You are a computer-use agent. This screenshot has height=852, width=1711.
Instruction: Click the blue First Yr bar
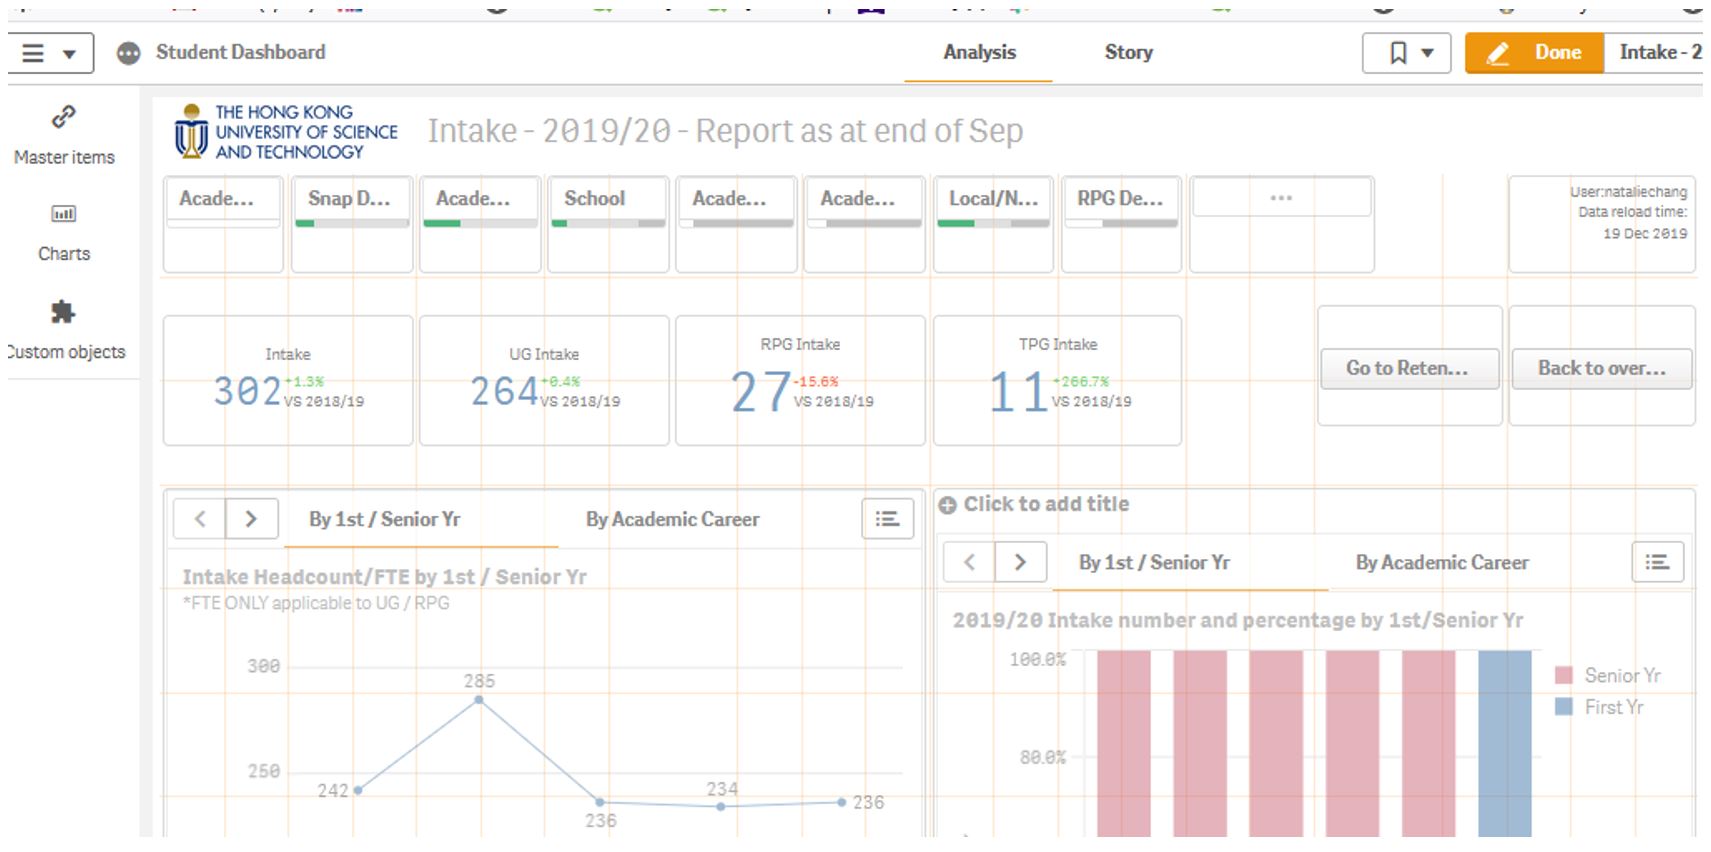click(x=1504, y=743)
